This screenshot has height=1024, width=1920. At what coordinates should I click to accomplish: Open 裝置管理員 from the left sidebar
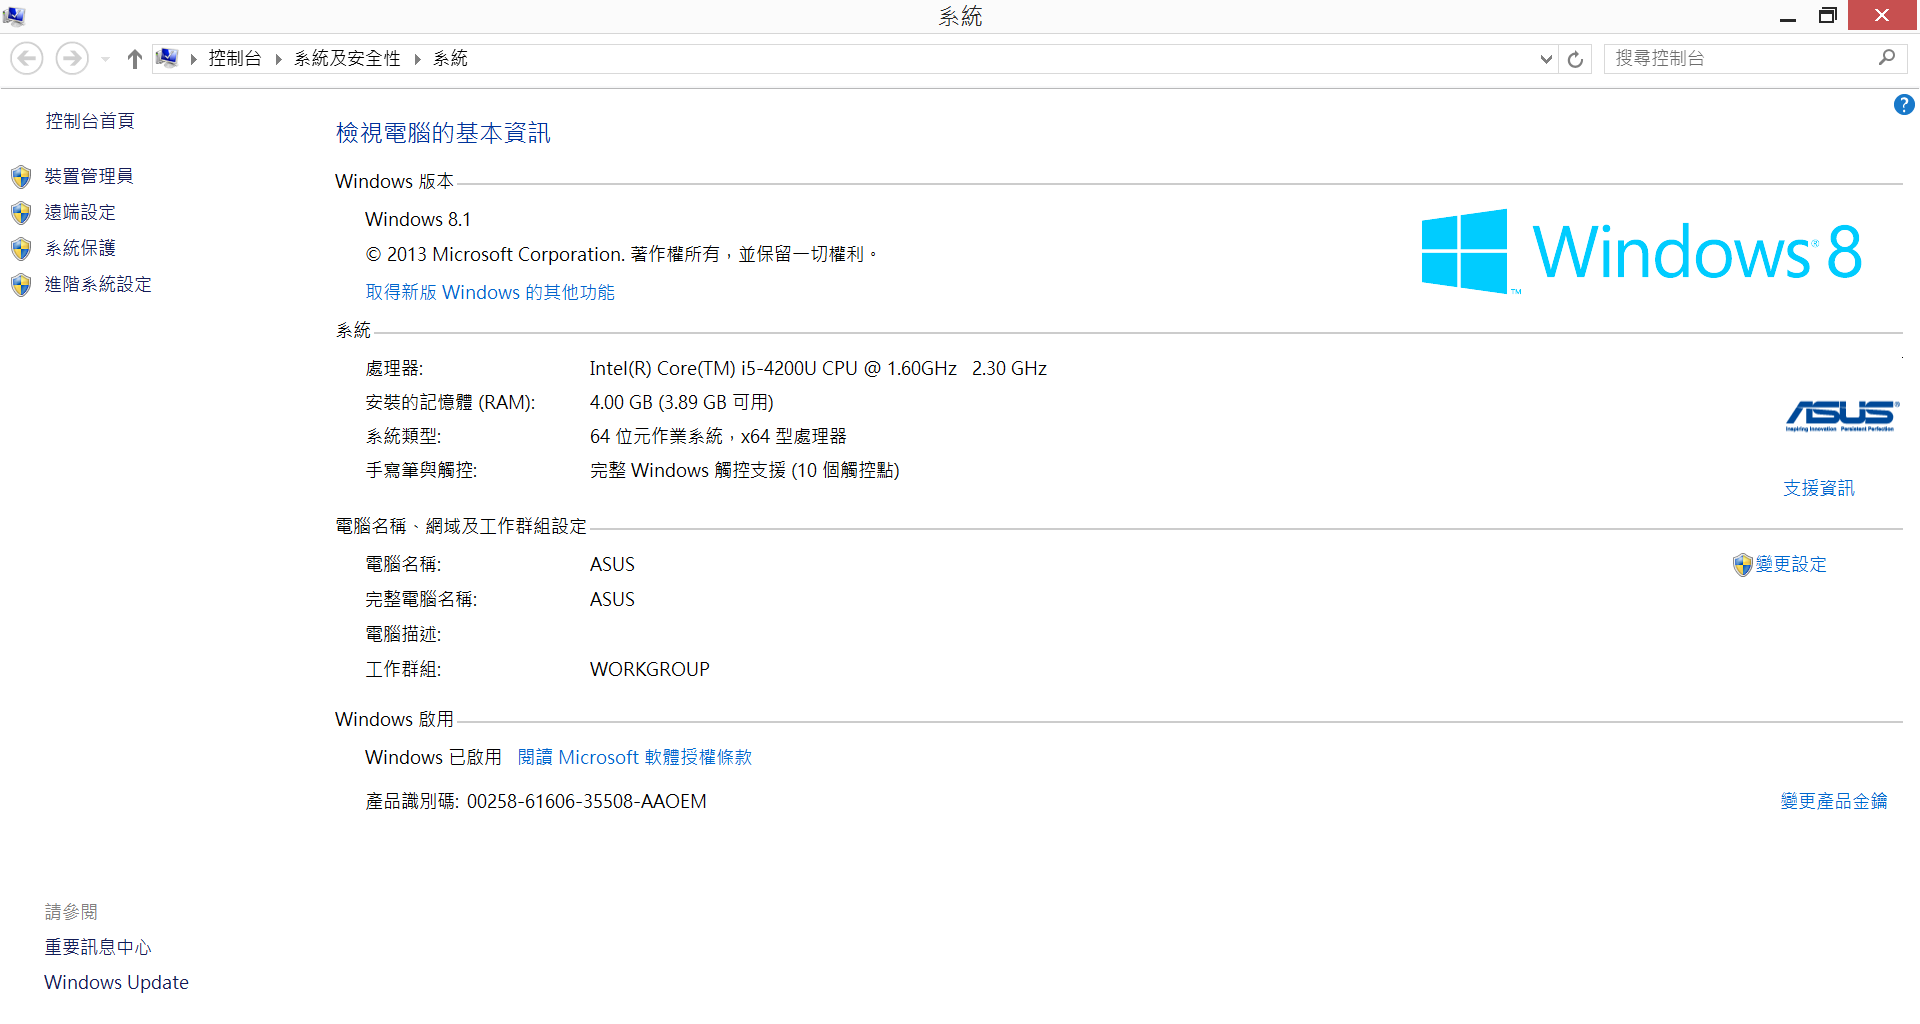[x=88, y=177]
